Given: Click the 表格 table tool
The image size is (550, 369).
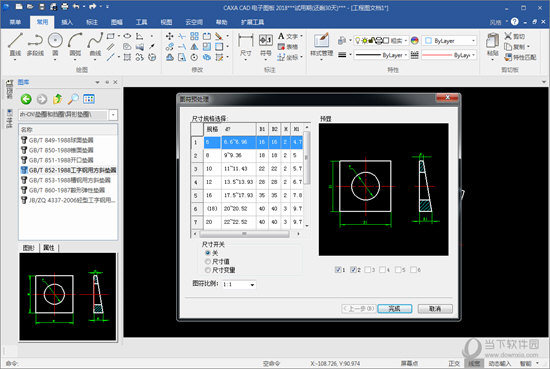Looking at the screenshot, I should pyautogui.click(x=288, y=47).
